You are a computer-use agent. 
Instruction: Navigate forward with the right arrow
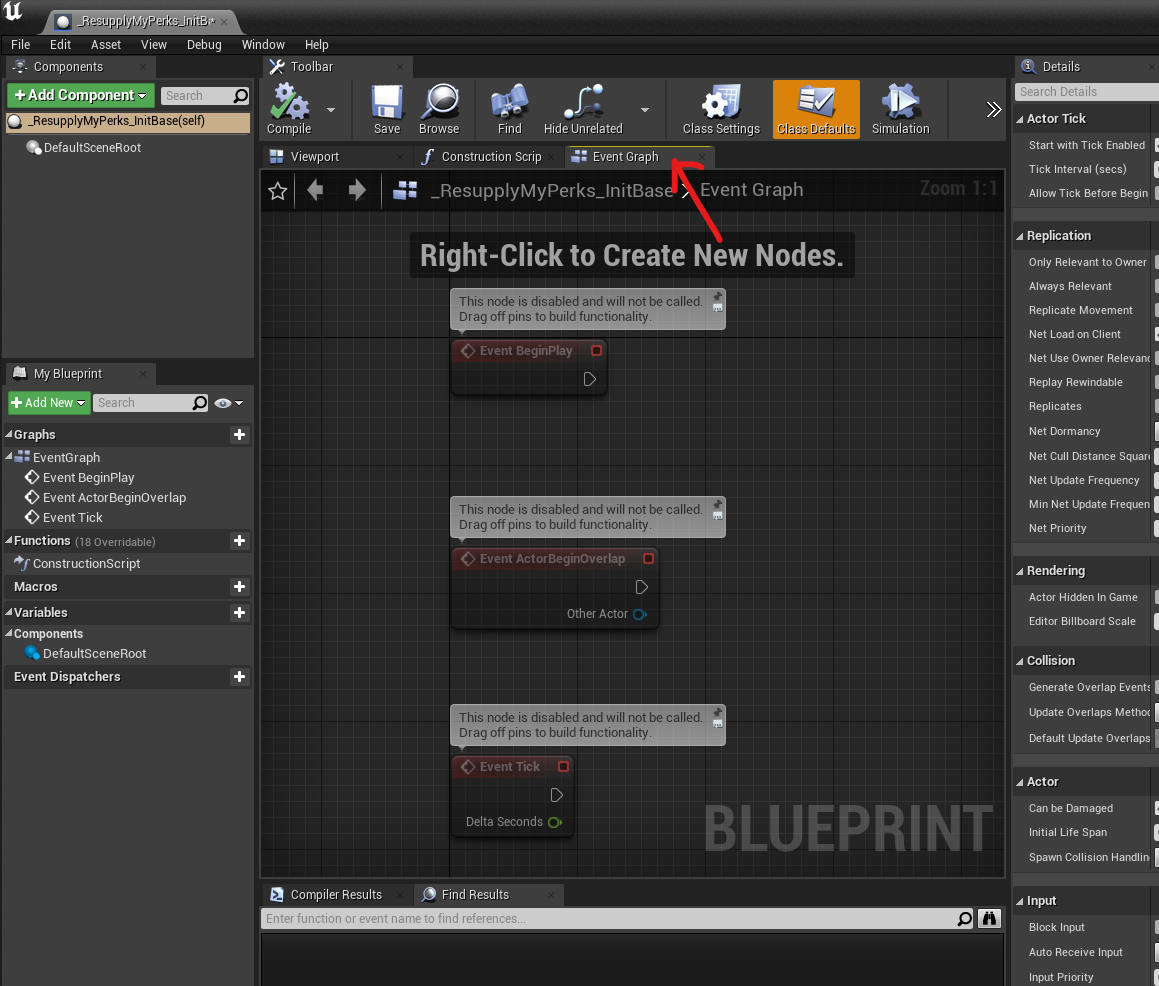357,191
